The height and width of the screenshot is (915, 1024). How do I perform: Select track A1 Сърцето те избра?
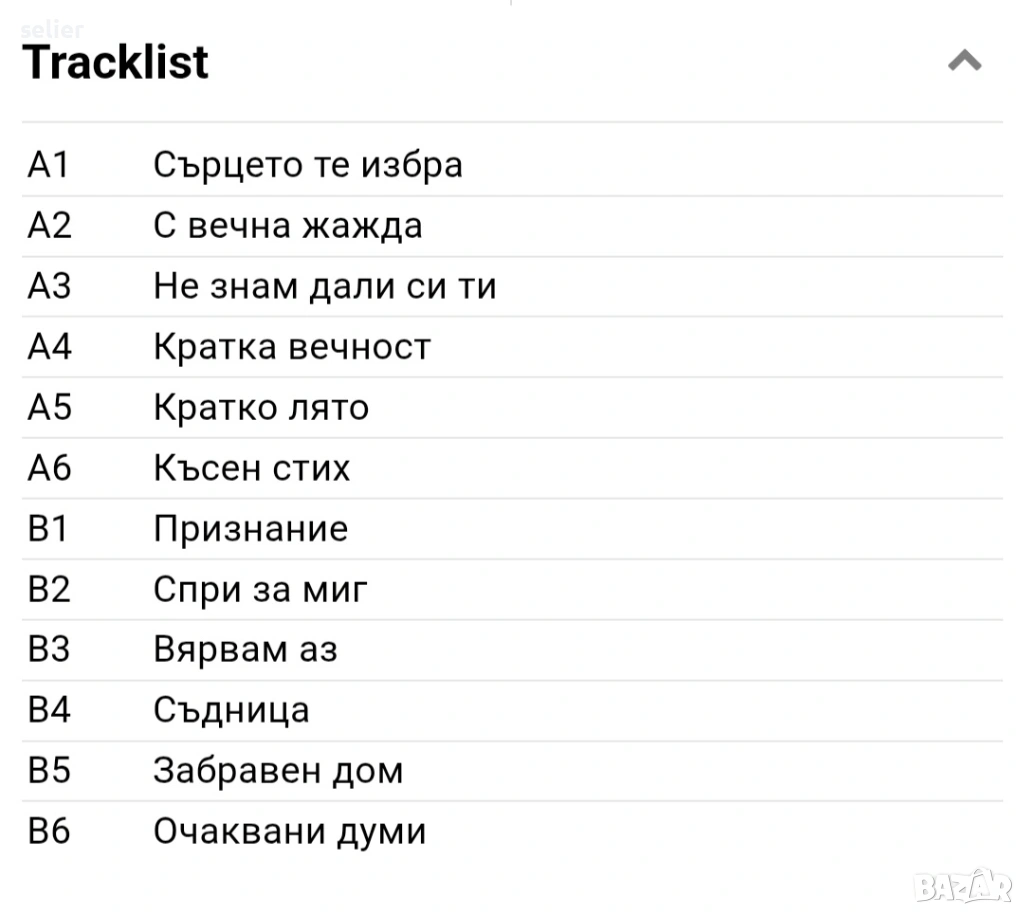click(x=307, y=165)
